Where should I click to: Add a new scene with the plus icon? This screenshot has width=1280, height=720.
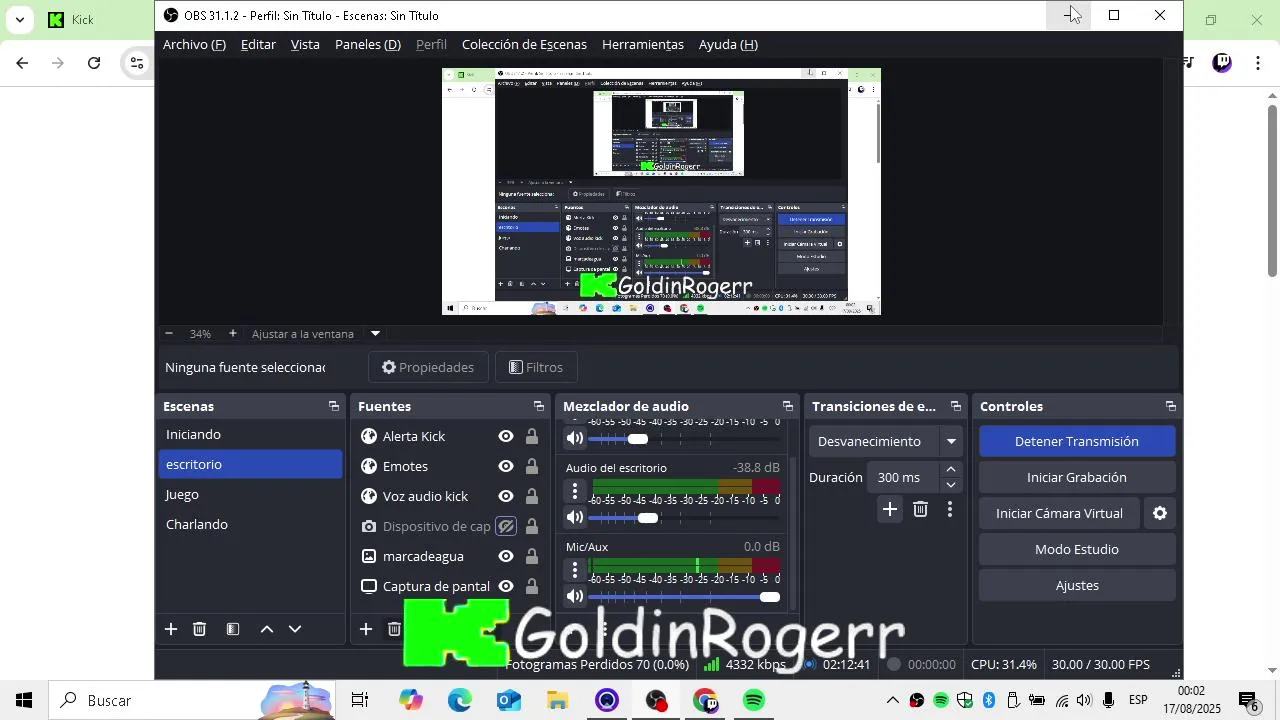coord(171,629)
